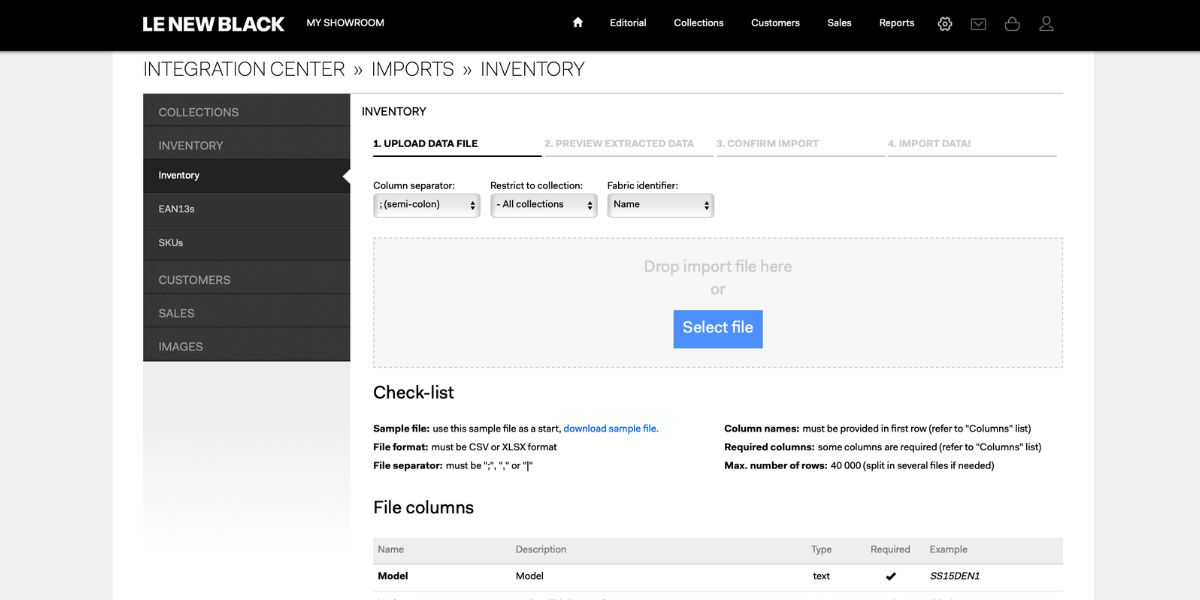This screenshot has width=1200, height=600.
Task: Open the Fabric identifier dropdown
Action: pos(661,204)
